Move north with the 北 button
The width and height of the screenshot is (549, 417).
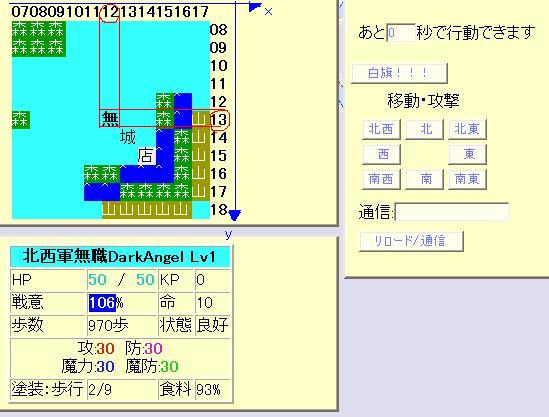coord(424,129)
